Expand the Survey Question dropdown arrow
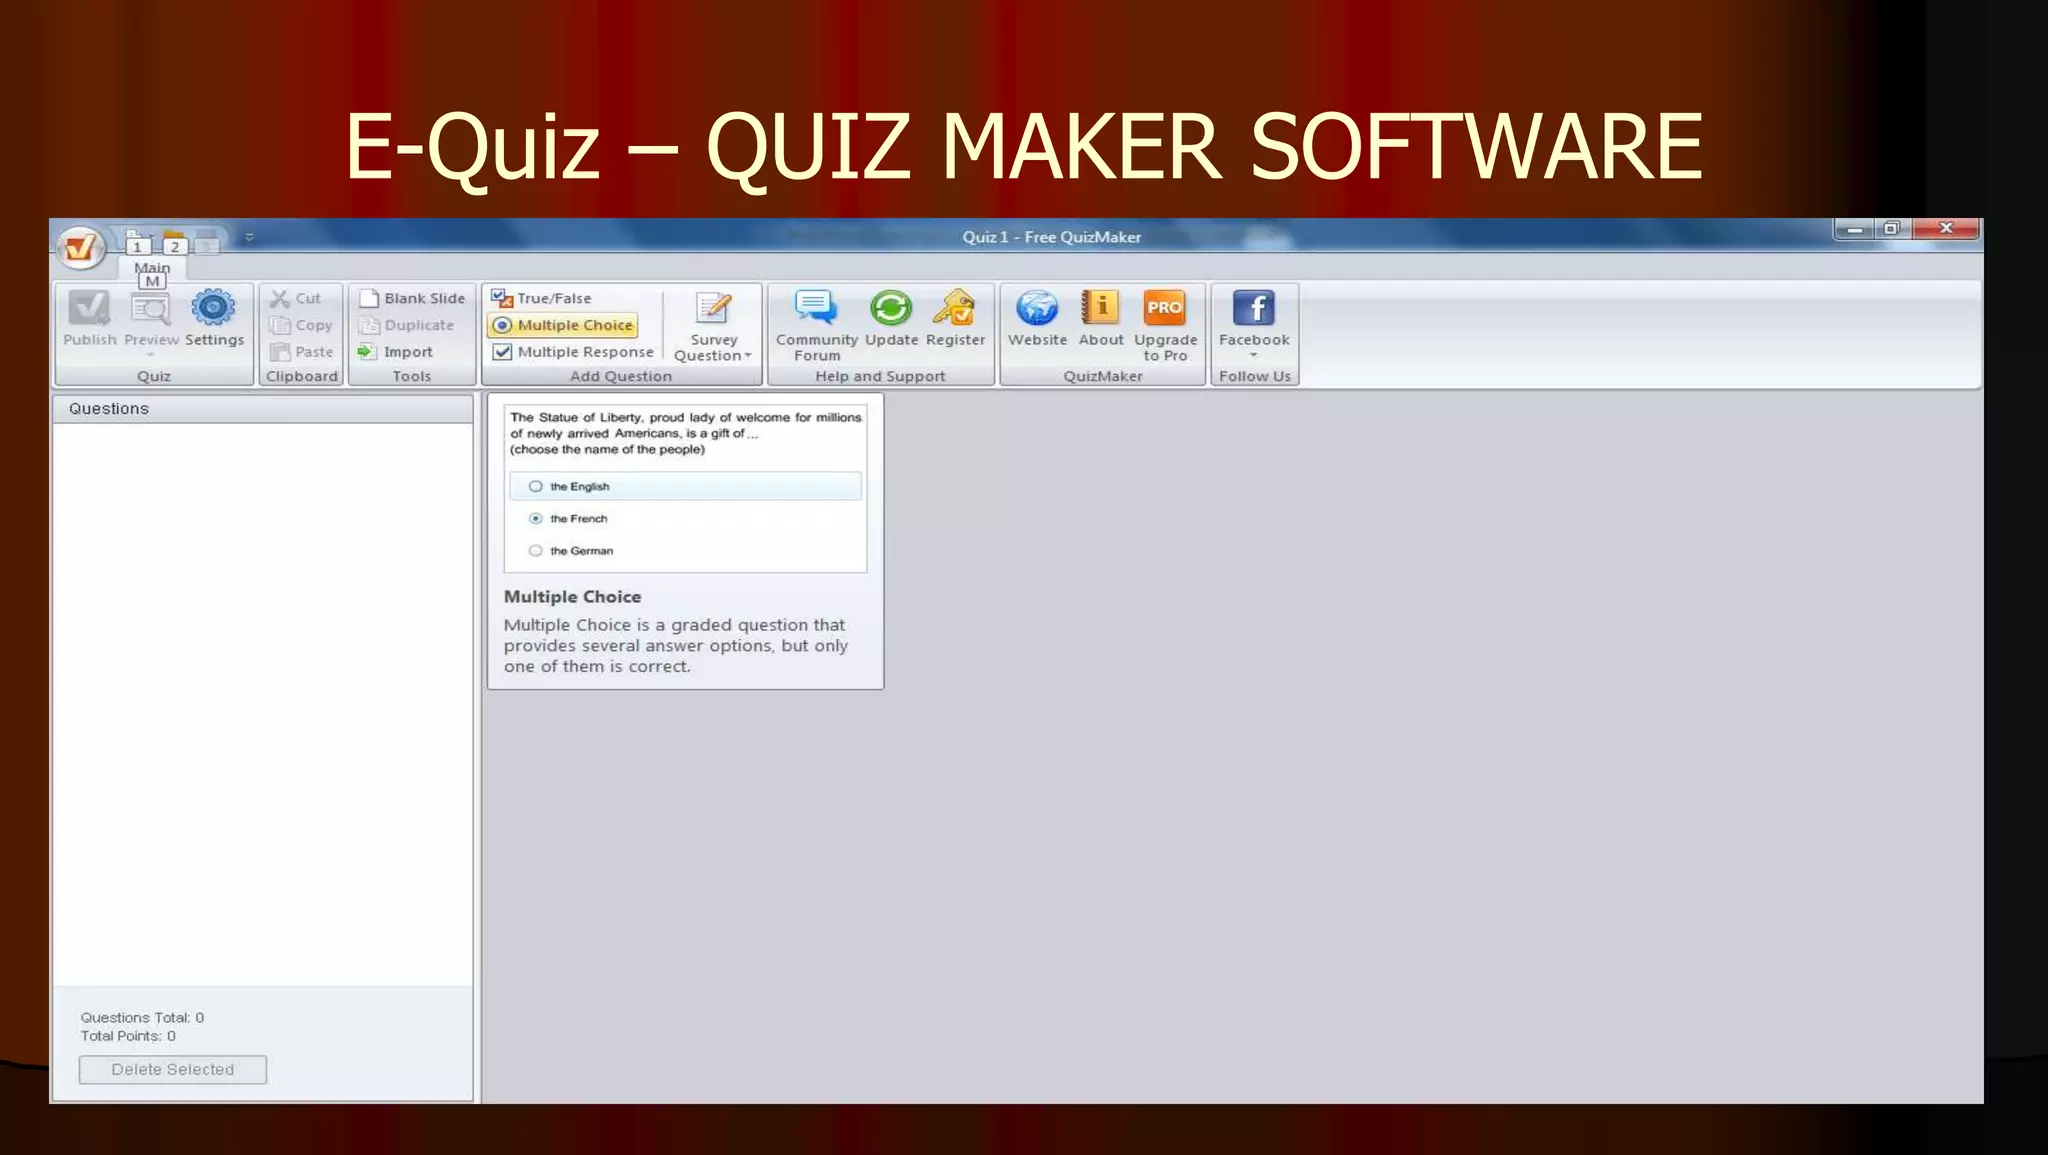The height and width of the screenshot is (1155, 2048). coord(748,356)
